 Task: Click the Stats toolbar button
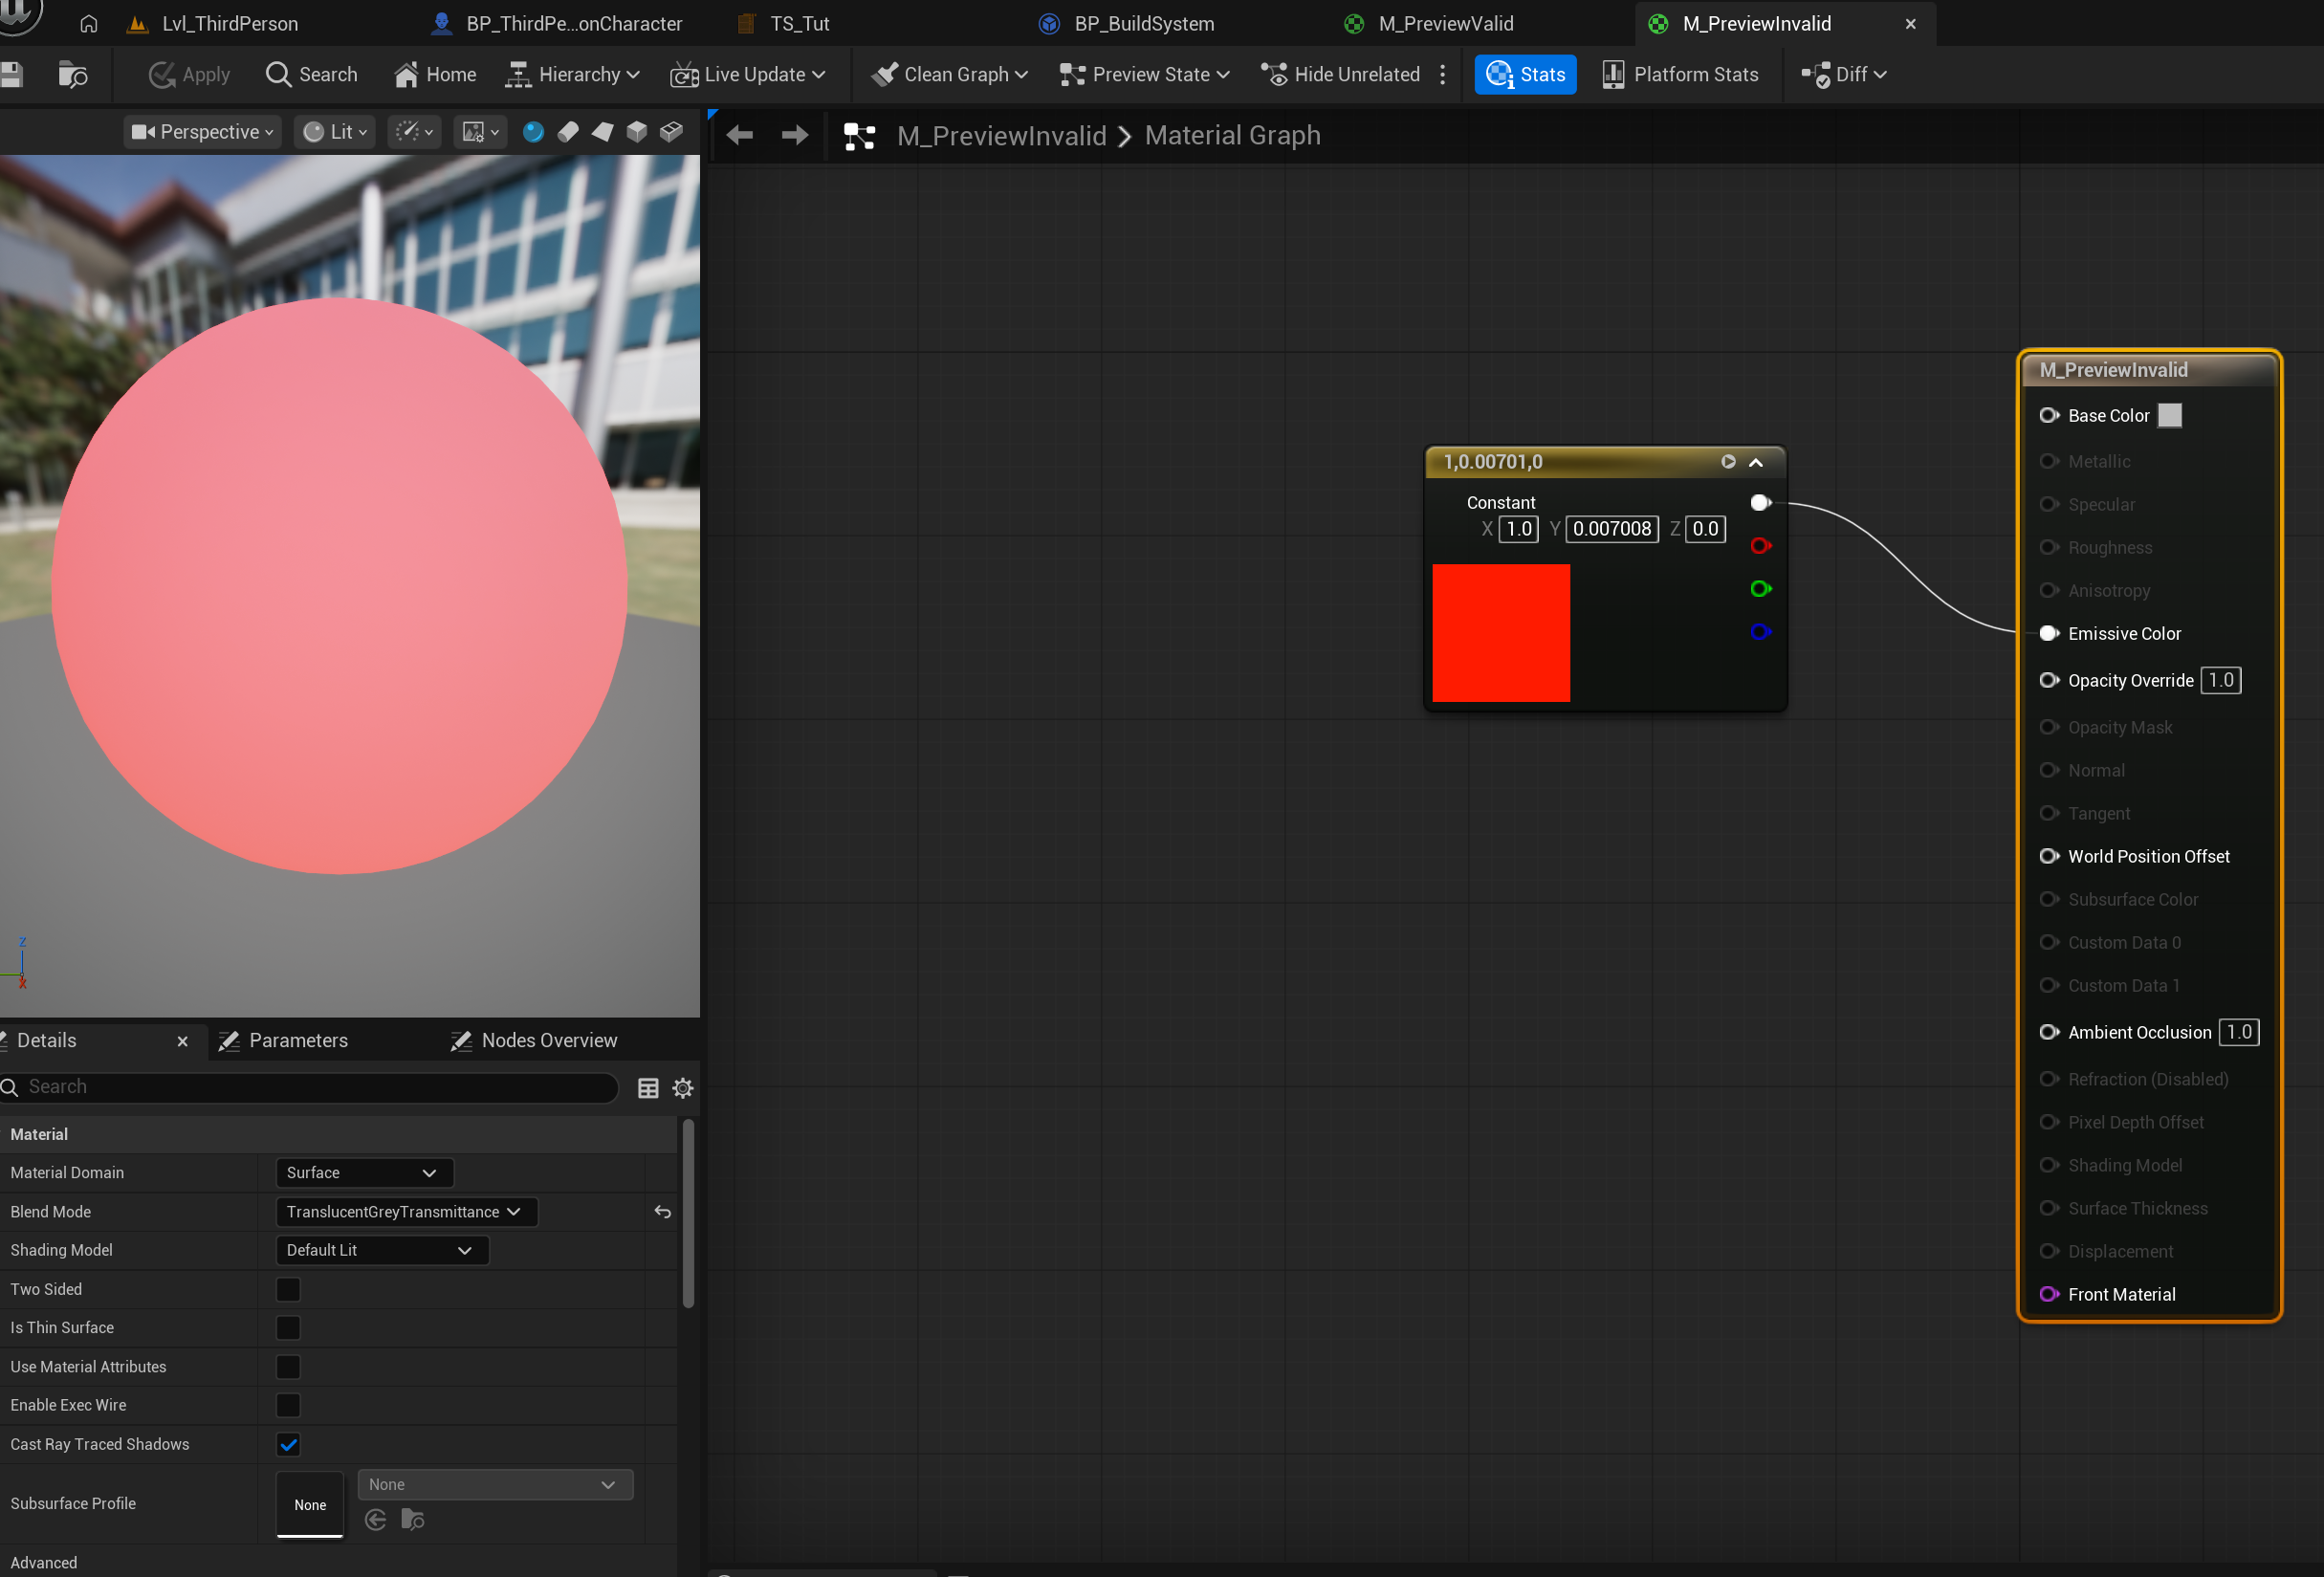[x=1525, y=75]
